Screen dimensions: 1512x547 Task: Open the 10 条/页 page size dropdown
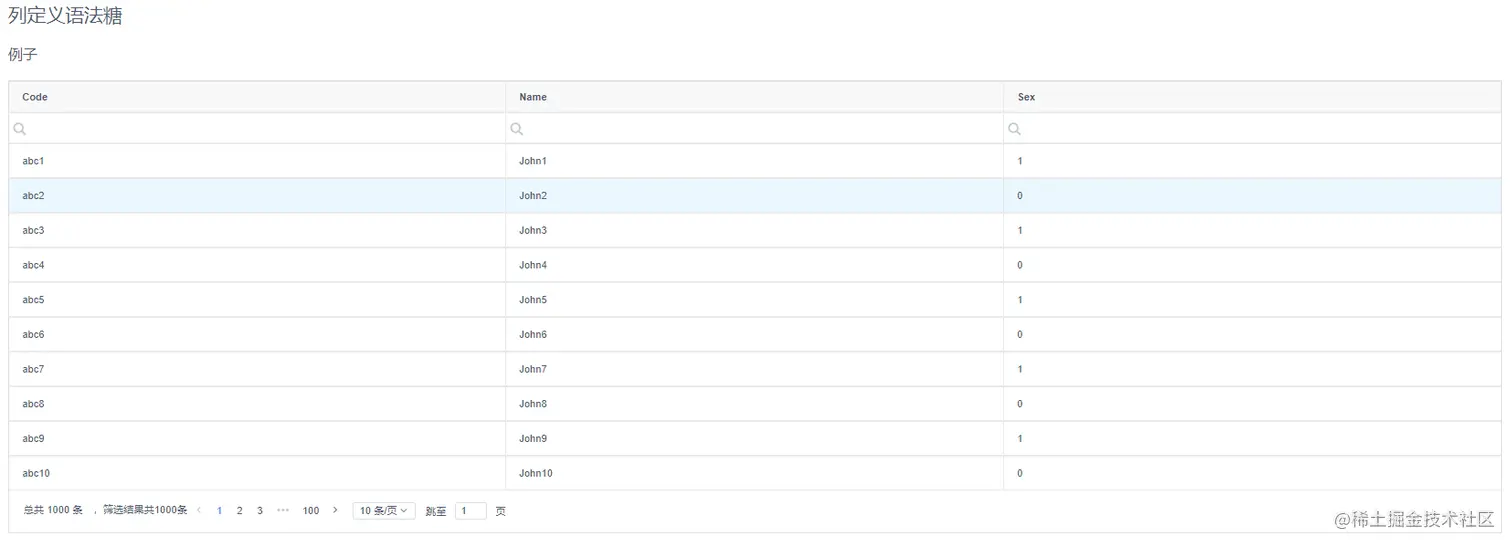pyautogui.click(x=384, y=510)
